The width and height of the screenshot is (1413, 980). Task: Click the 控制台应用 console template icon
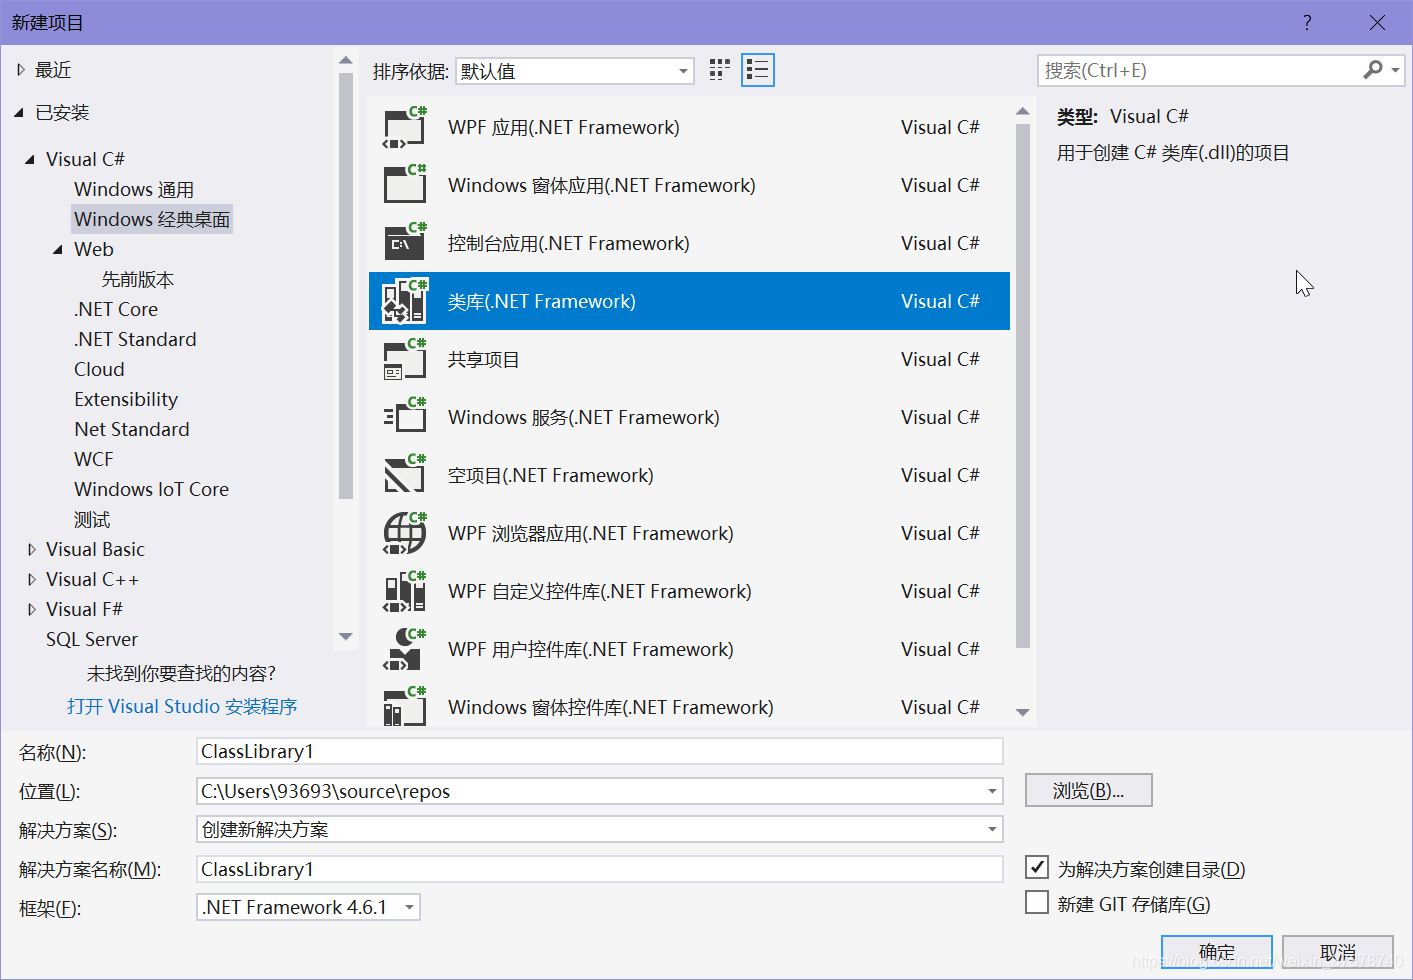point(405,244)
